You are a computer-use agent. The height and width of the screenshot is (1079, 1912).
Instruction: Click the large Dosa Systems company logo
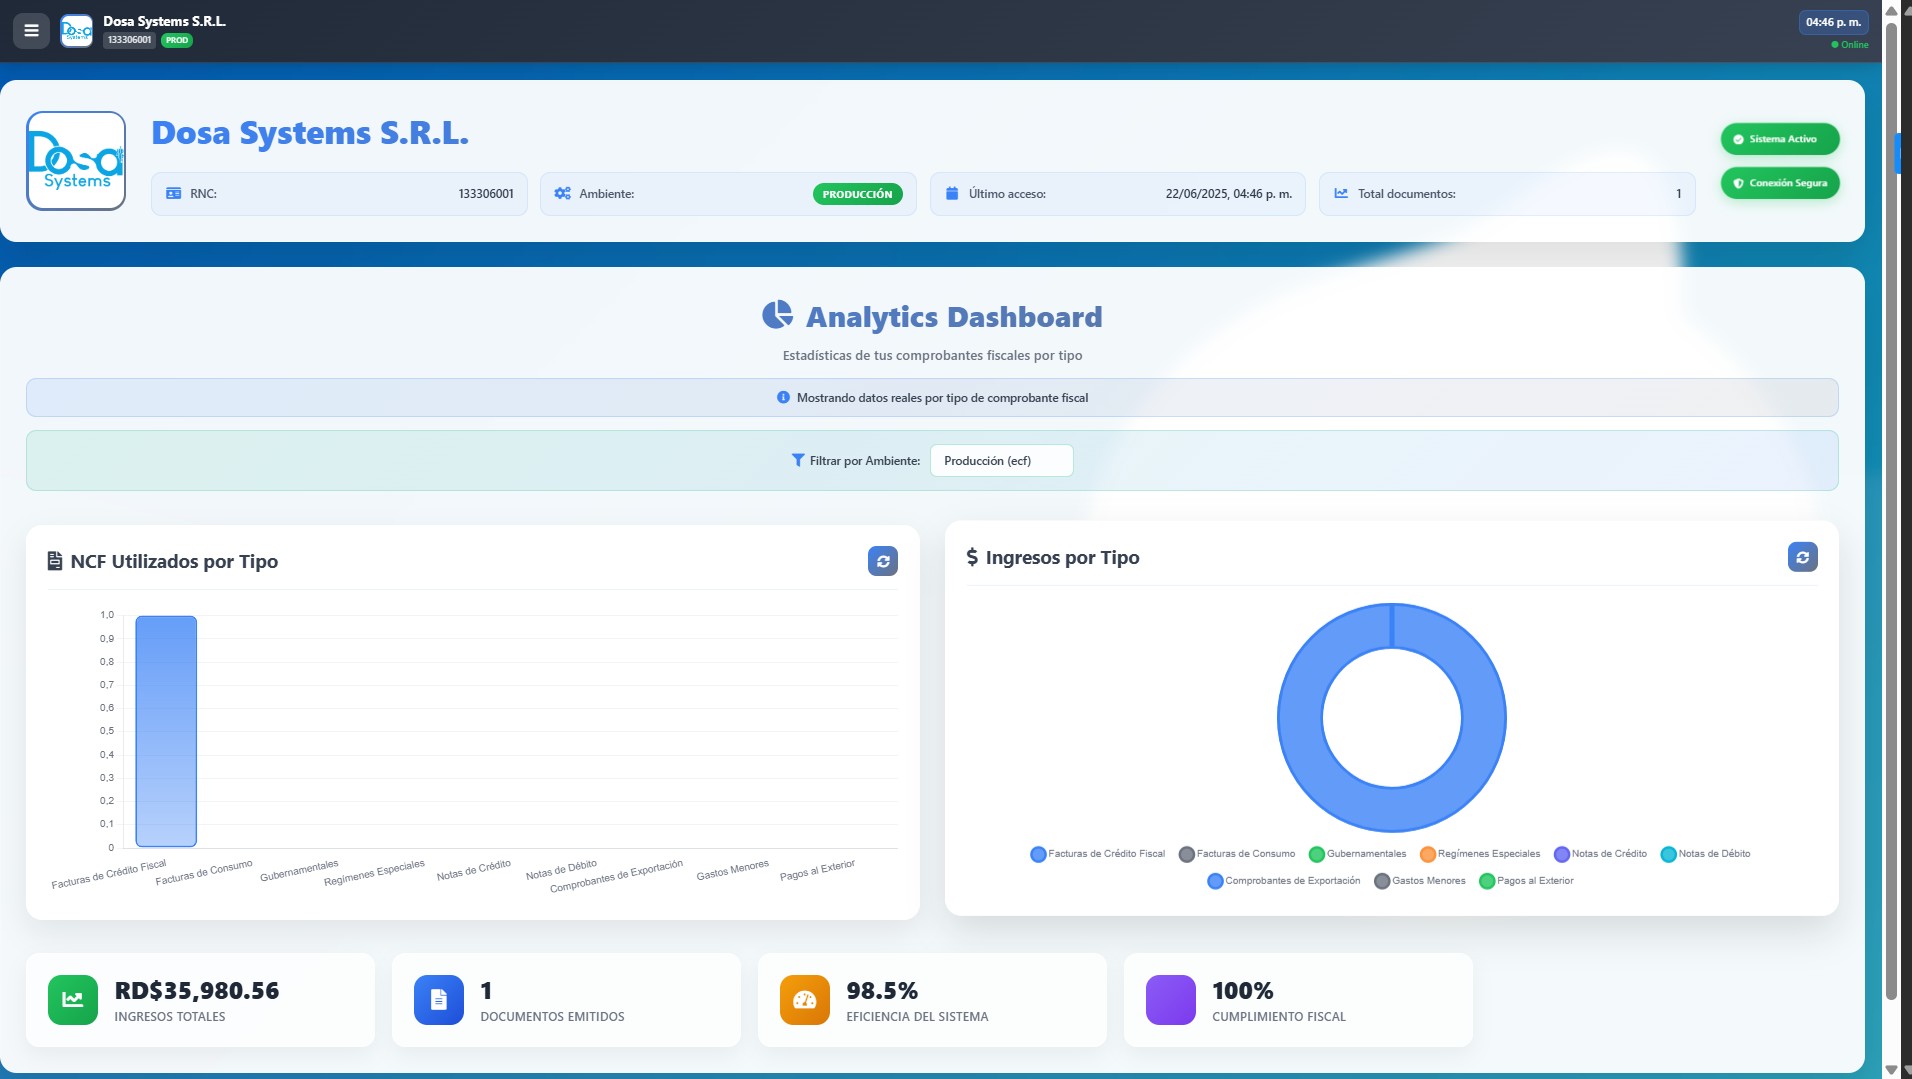pyautogui.click(x=76, y=161)
